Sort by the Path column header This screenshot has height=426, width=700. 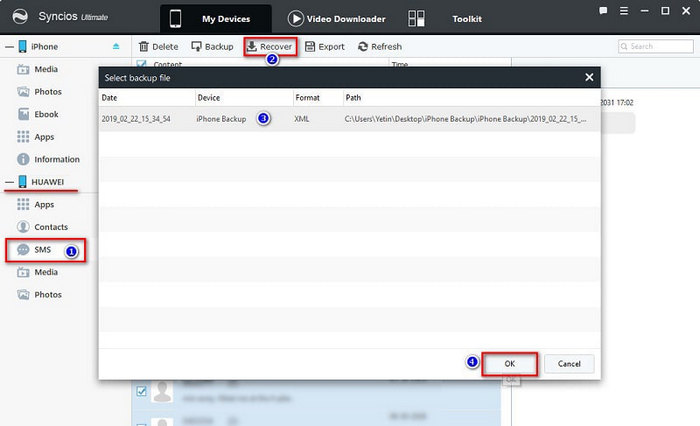click(353, 97)
